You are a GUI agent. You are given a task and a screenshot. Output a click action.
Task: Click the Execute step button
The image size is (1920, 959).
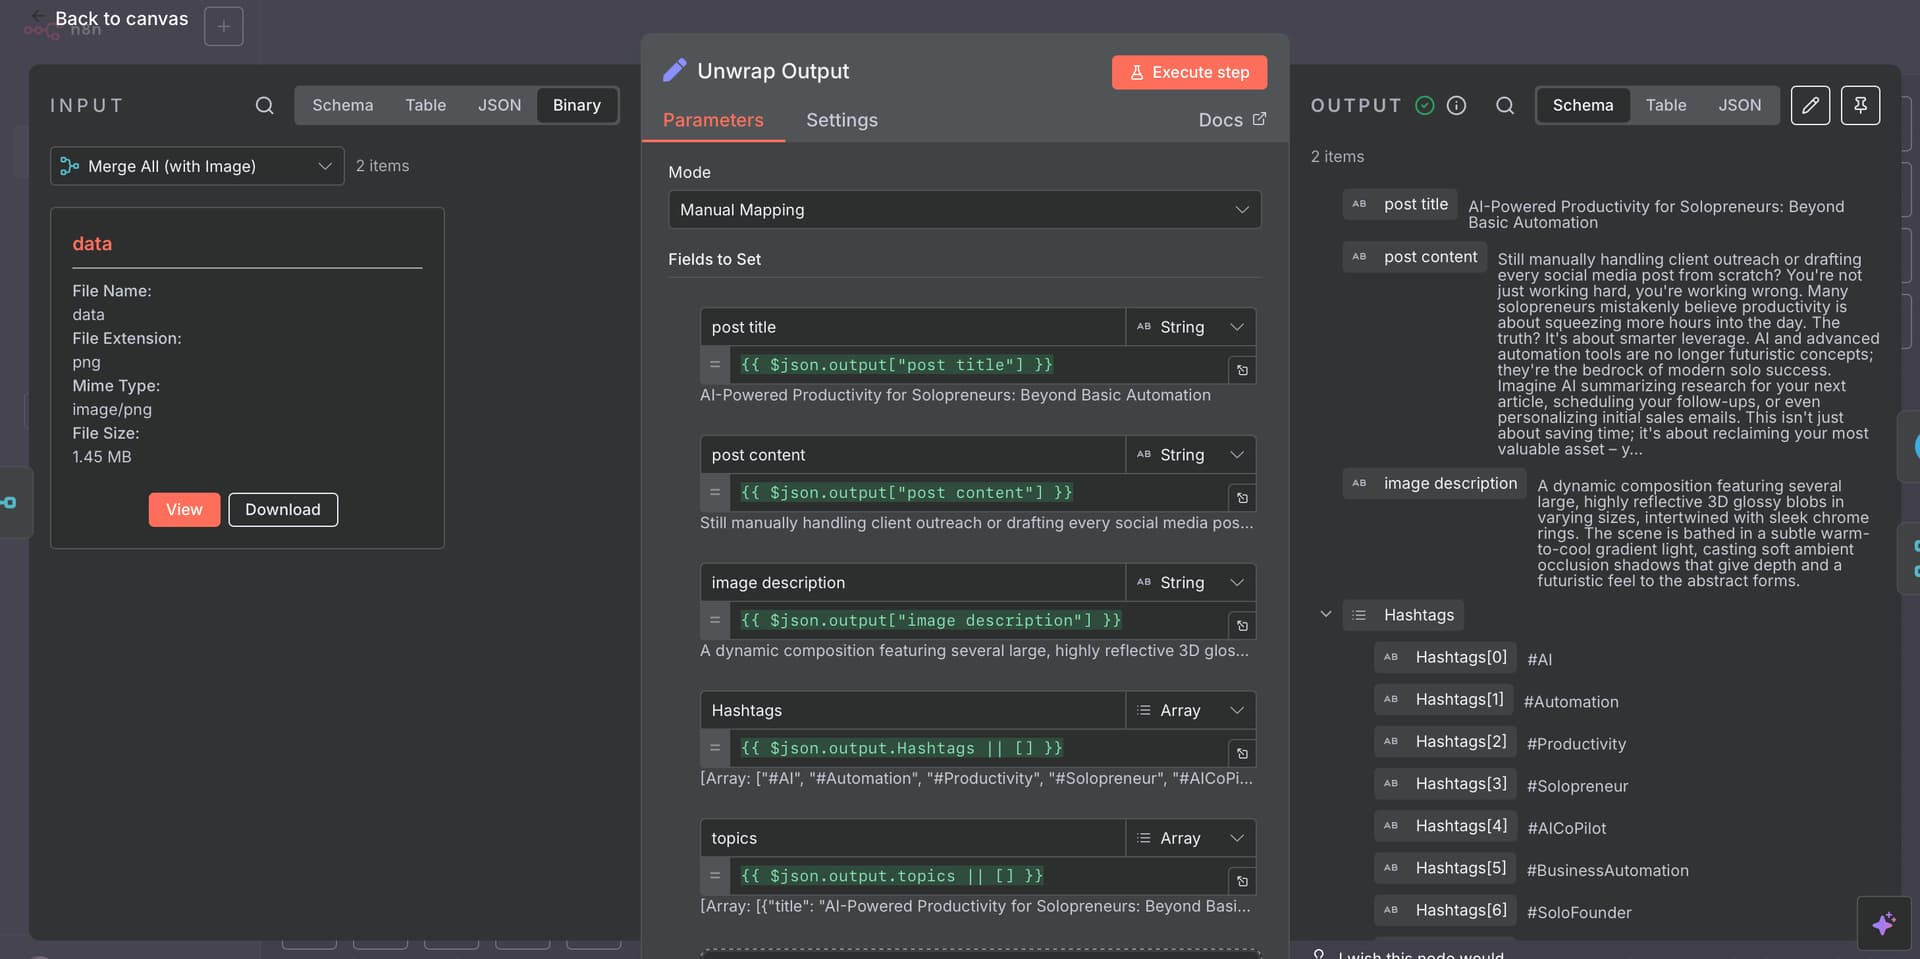pyautogui.click(x=1189, y=72)
